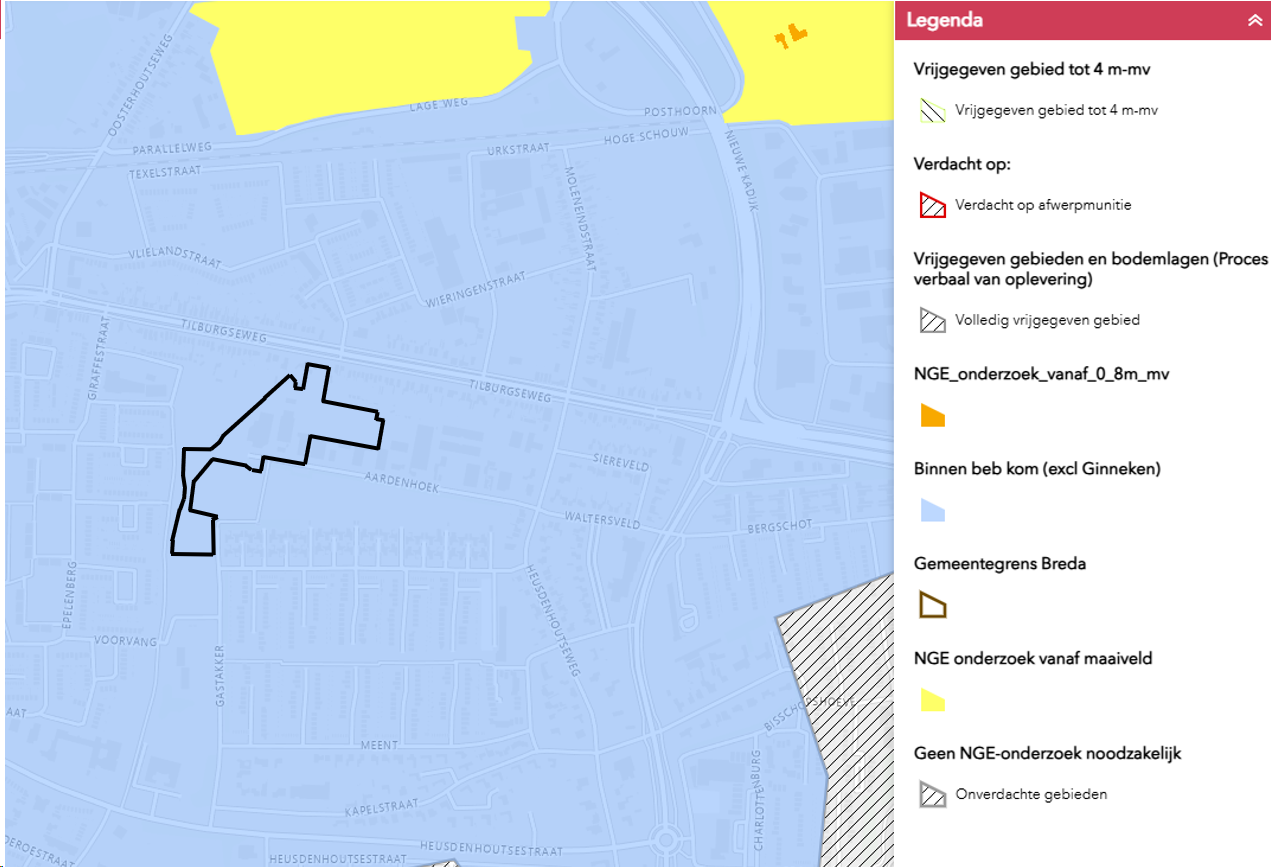Select the 'Verdacht op afwerpmunitie' legend label
This screenshot has height=867, width=1271.
[x=1043, y=205]
